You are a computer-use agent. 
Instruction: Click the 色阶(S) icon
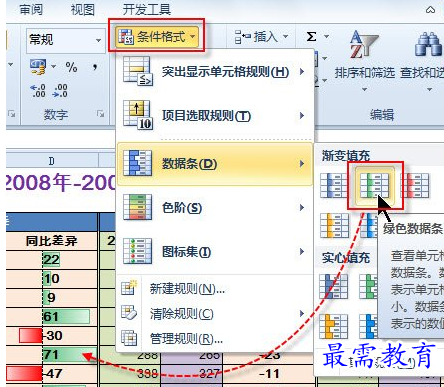point(138,207)
